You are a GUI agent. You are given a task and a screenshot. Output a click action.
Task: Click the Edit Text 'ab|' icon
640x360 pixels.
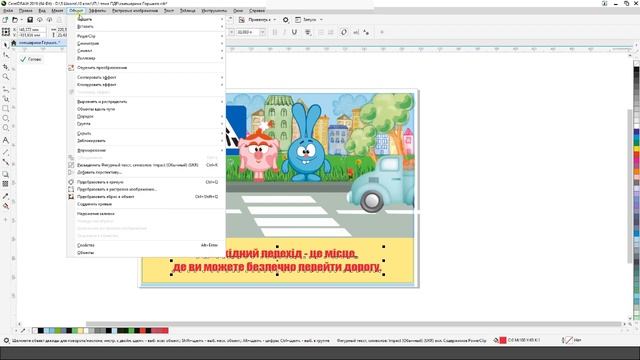(x=356, y=32)
